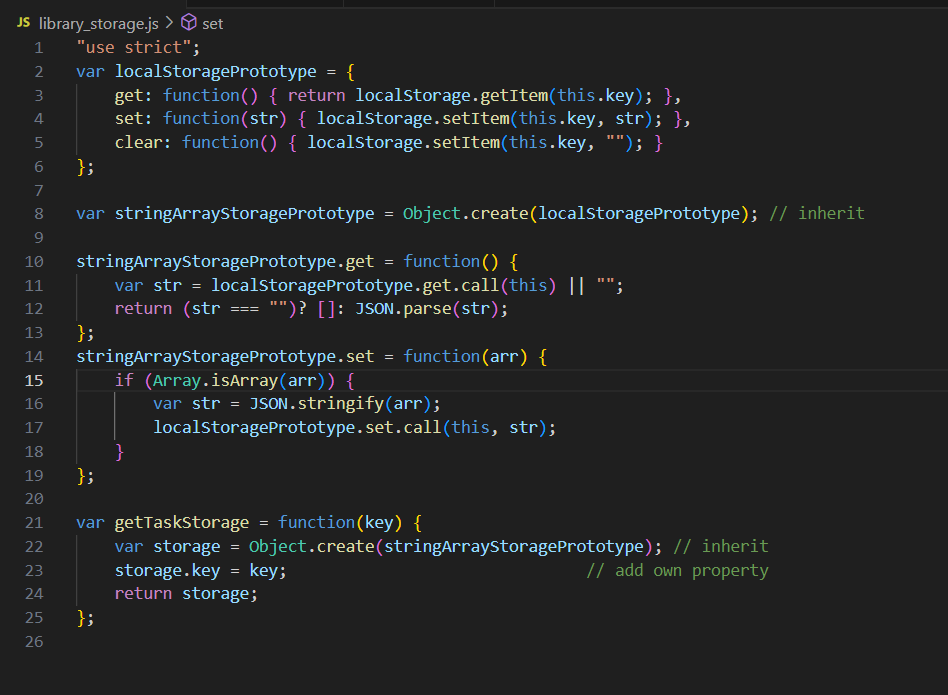This screenshot has height=695, width=948.
Task: Click 'set.call' on line 17
Action: [403, 428]
